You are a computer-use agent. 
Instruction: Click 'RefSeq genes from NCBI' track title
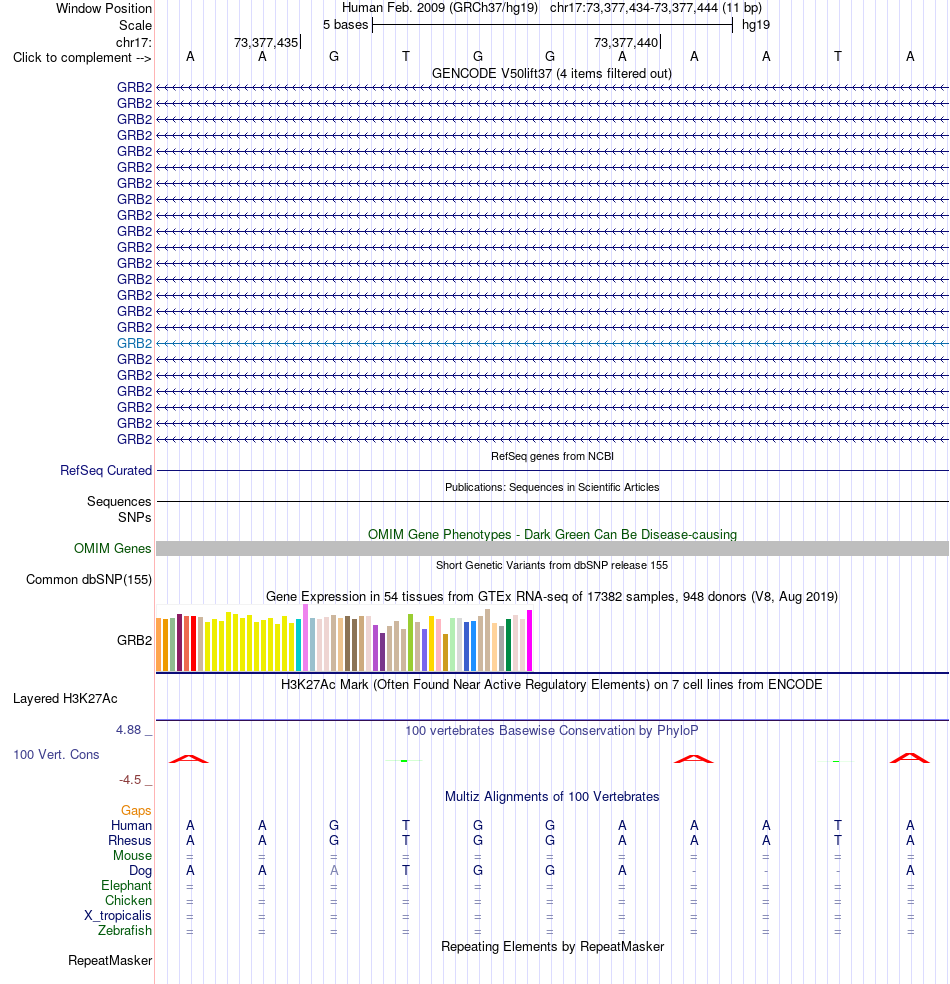552,456
